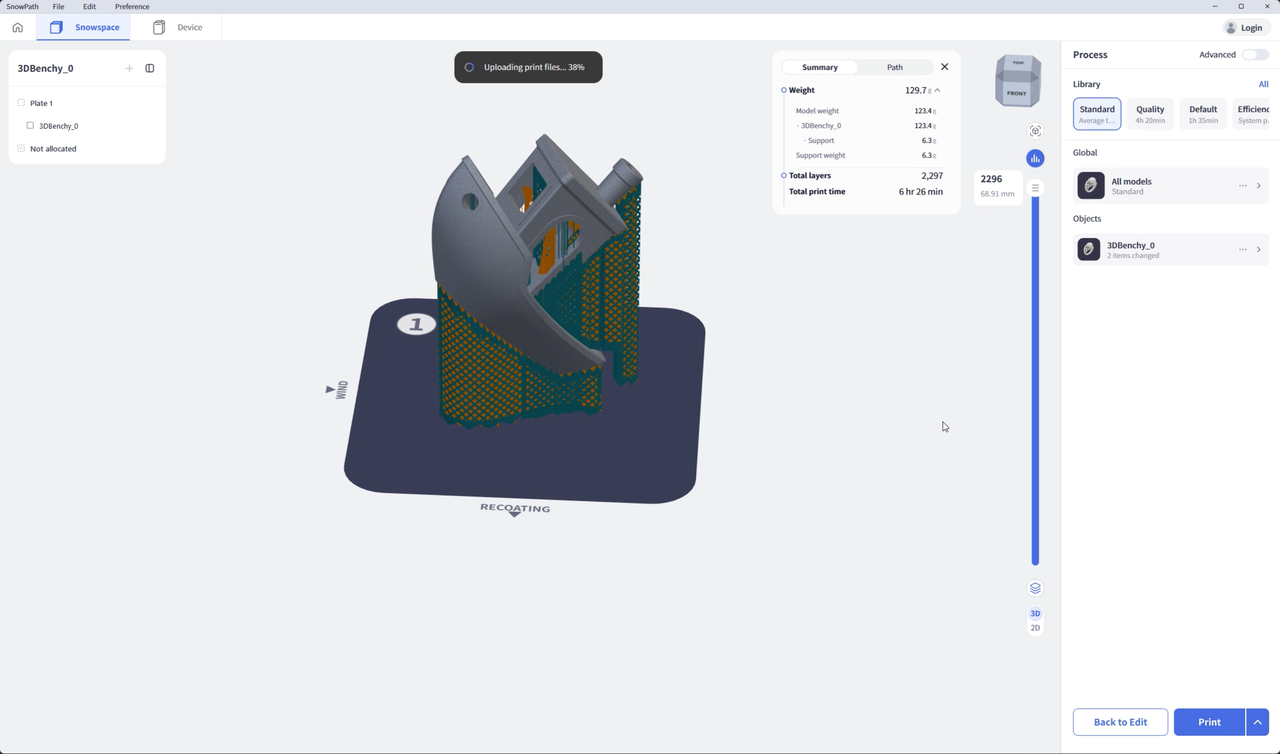1280x754 pixels.
Task: Open the Edit menu
Action: coord(89,6)
